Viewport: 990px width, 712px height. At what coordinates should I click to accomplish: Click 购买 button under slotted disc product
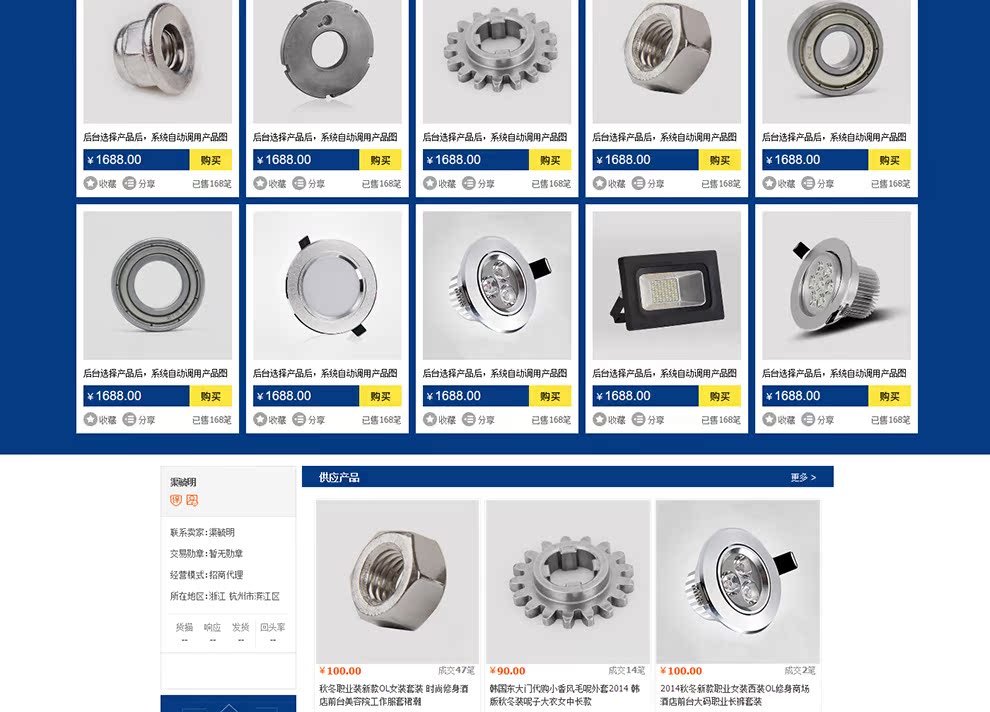click(380, 160)
